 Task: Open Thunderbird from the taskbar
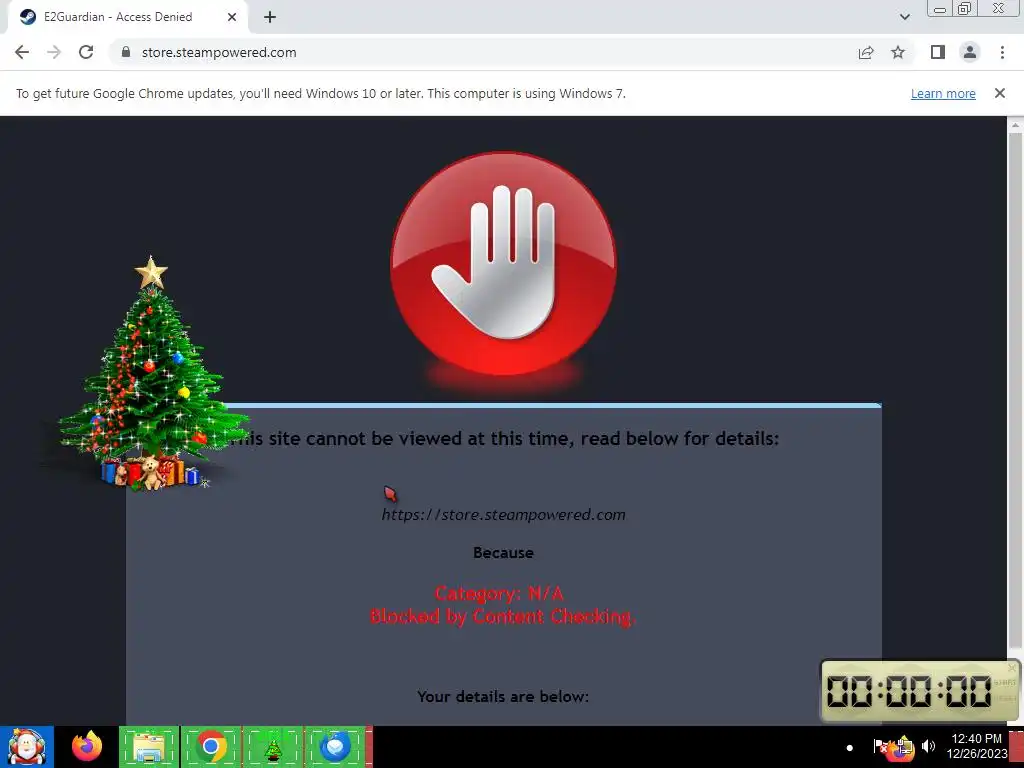(335, 747)
